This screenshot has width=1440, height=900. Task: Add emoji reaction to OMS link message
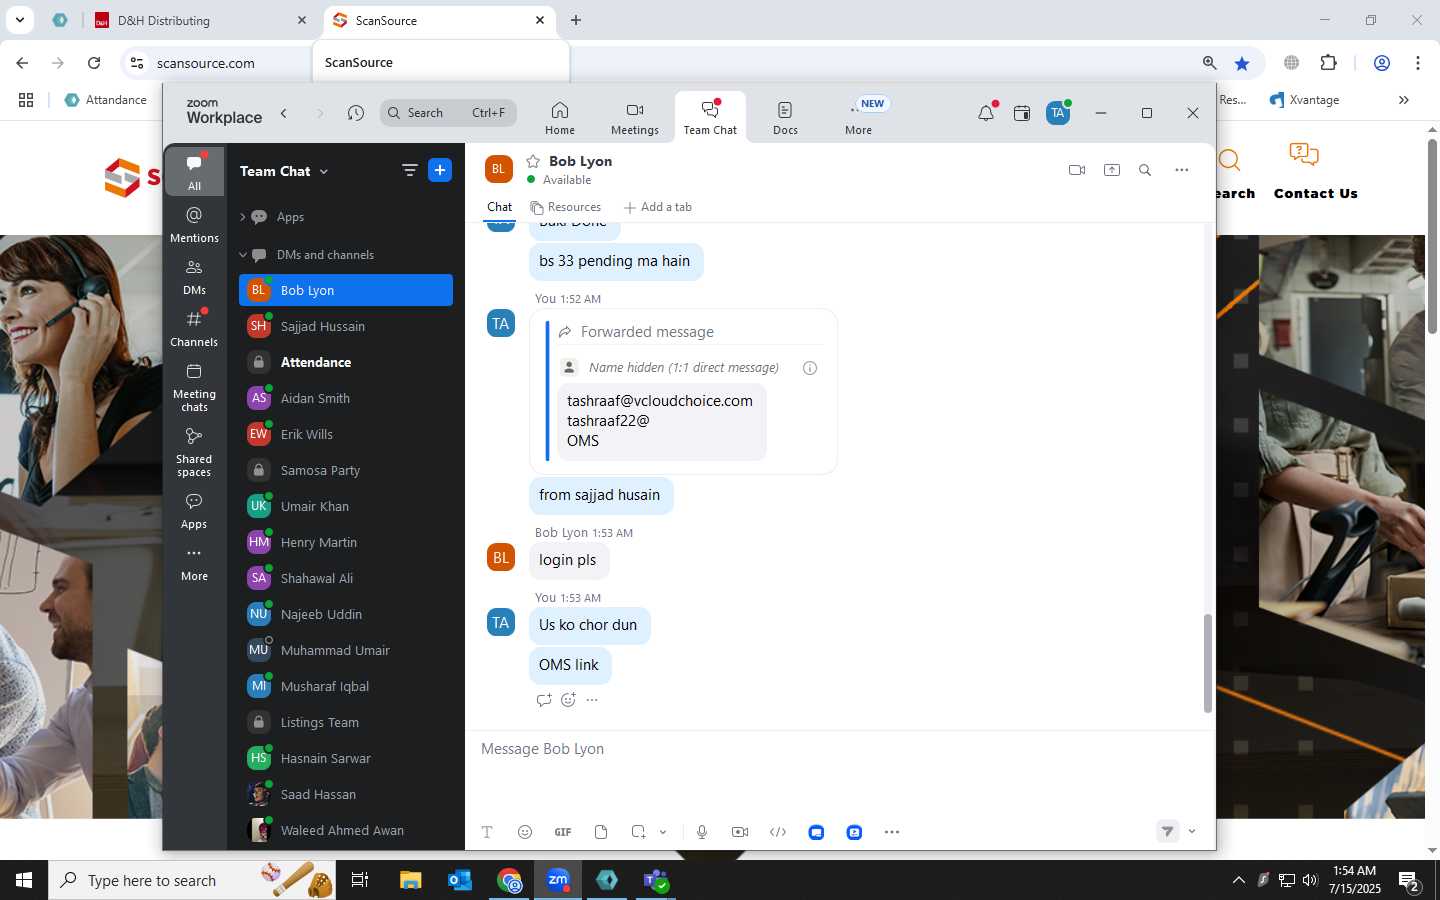pos(568,700)
